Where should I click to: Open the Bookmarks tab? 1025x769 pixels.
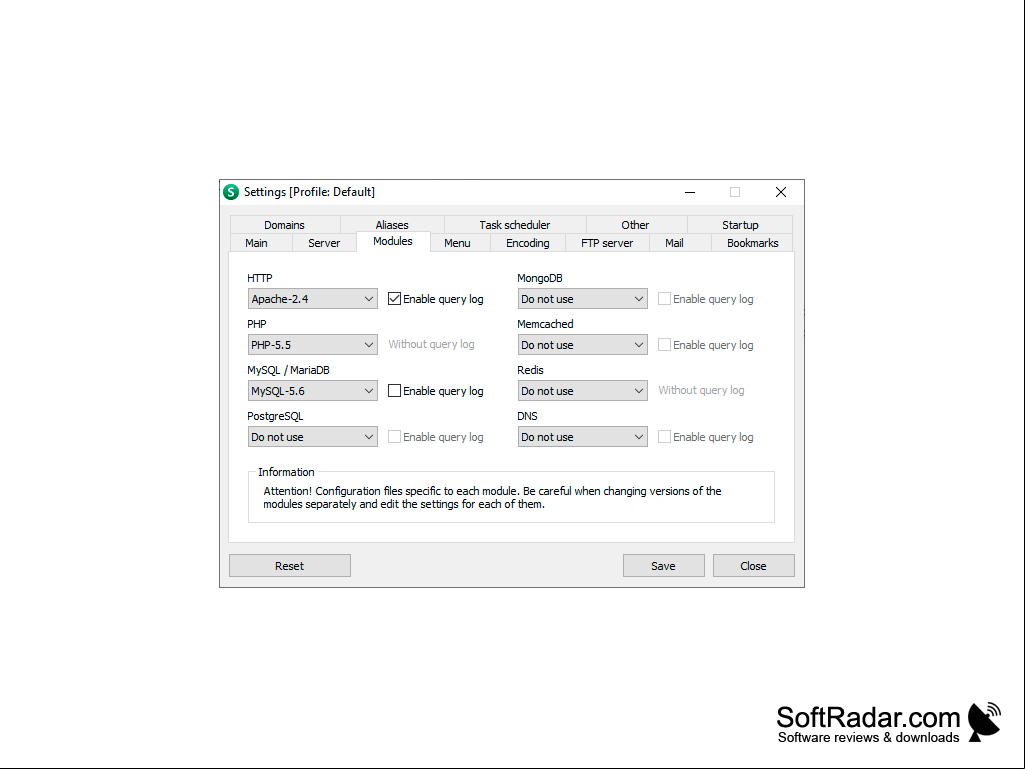pos(752,243)
